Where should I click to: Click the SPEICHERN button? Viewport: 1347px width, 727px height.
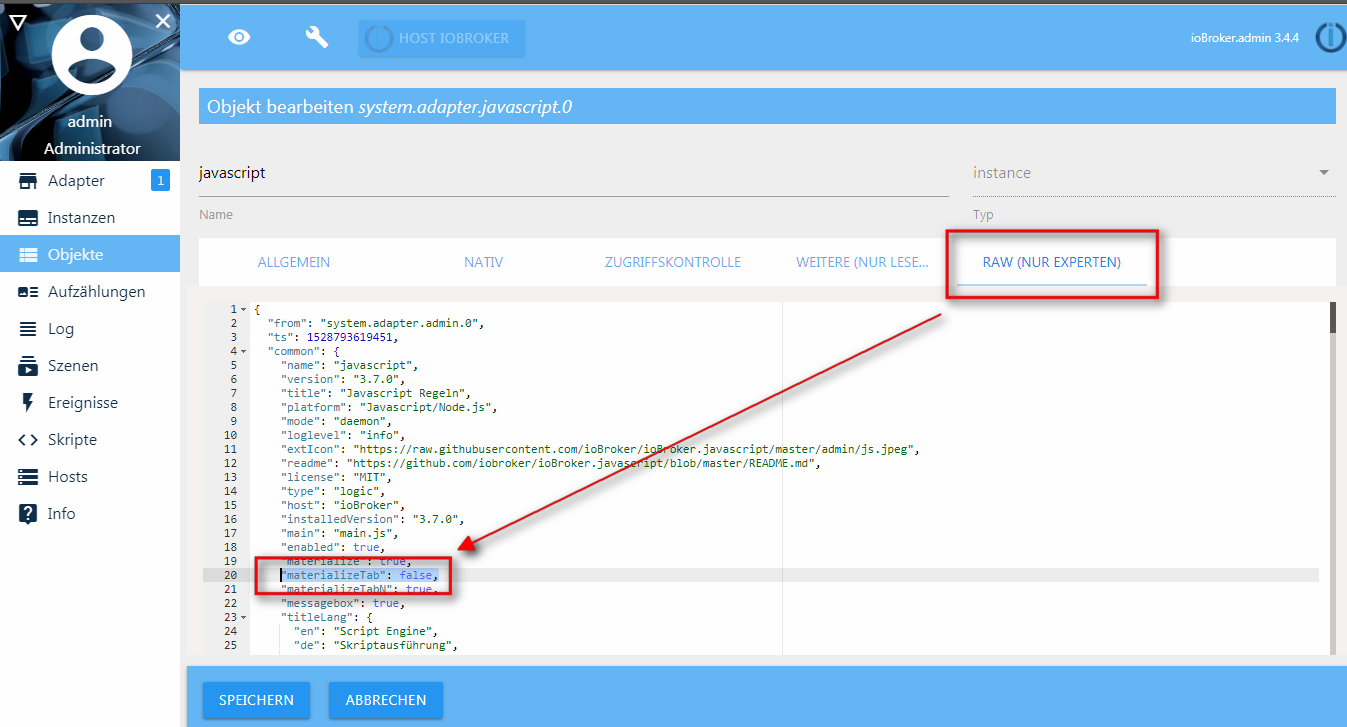point(257,700)
